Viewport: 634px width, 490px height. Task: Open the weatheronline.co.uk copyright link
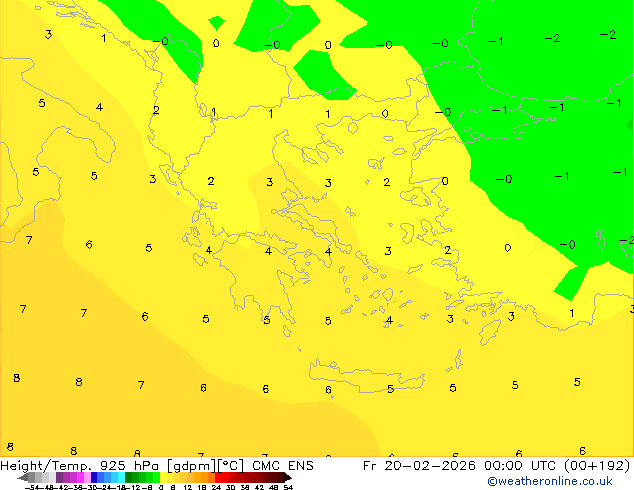550,481
